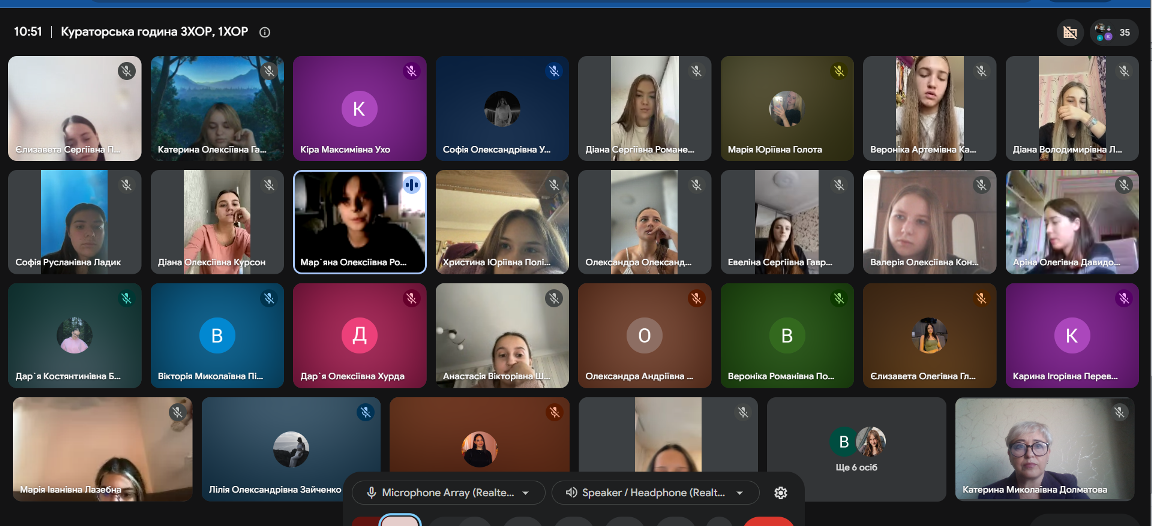The width and height of the screenshot is (1152, 526).
Task: Click muted mic icon on Евеліна Сергіївна tile
Action: click(x=839, y=185)
